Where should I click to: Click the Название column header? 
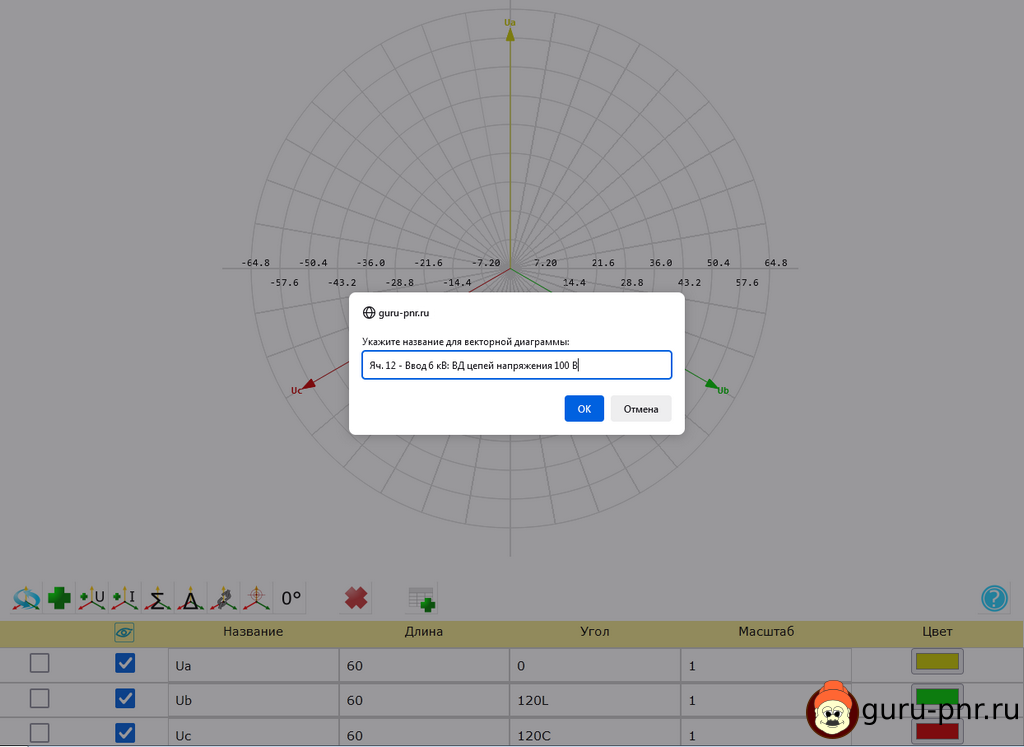point(253,631)
